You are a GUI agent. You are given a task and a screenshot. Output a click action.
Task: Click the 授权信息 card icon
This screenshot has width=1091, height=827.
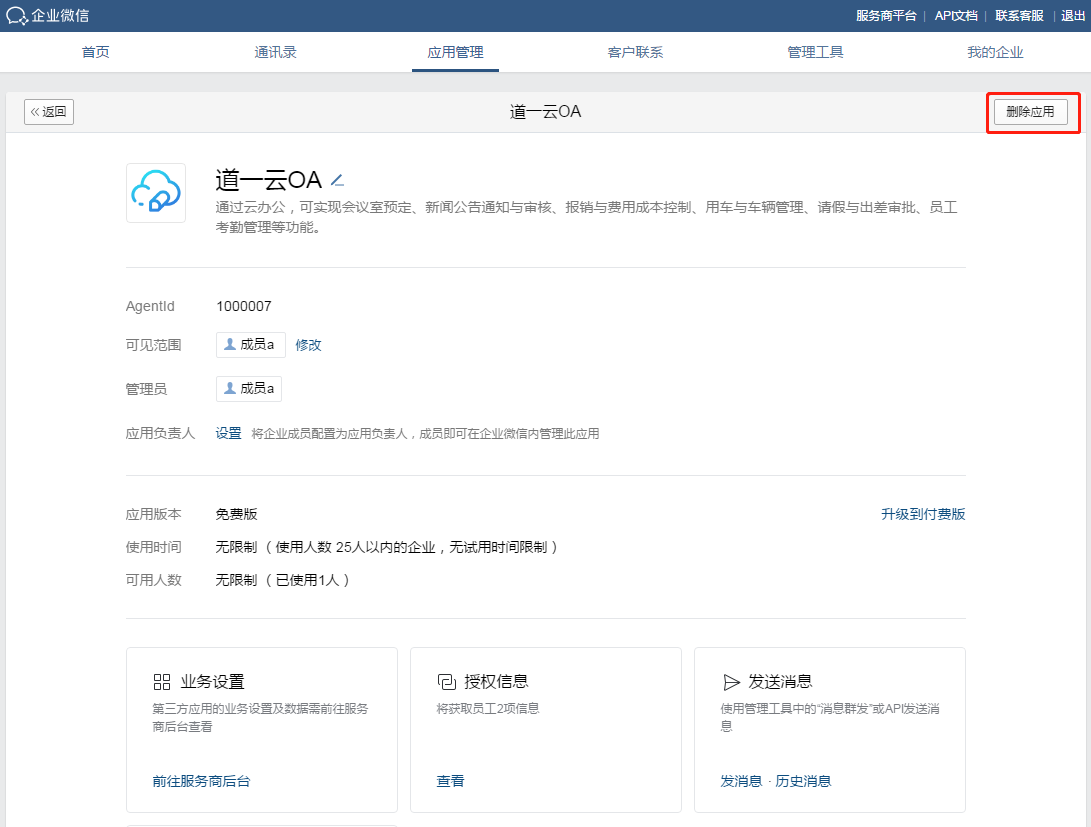click(446, 682)
